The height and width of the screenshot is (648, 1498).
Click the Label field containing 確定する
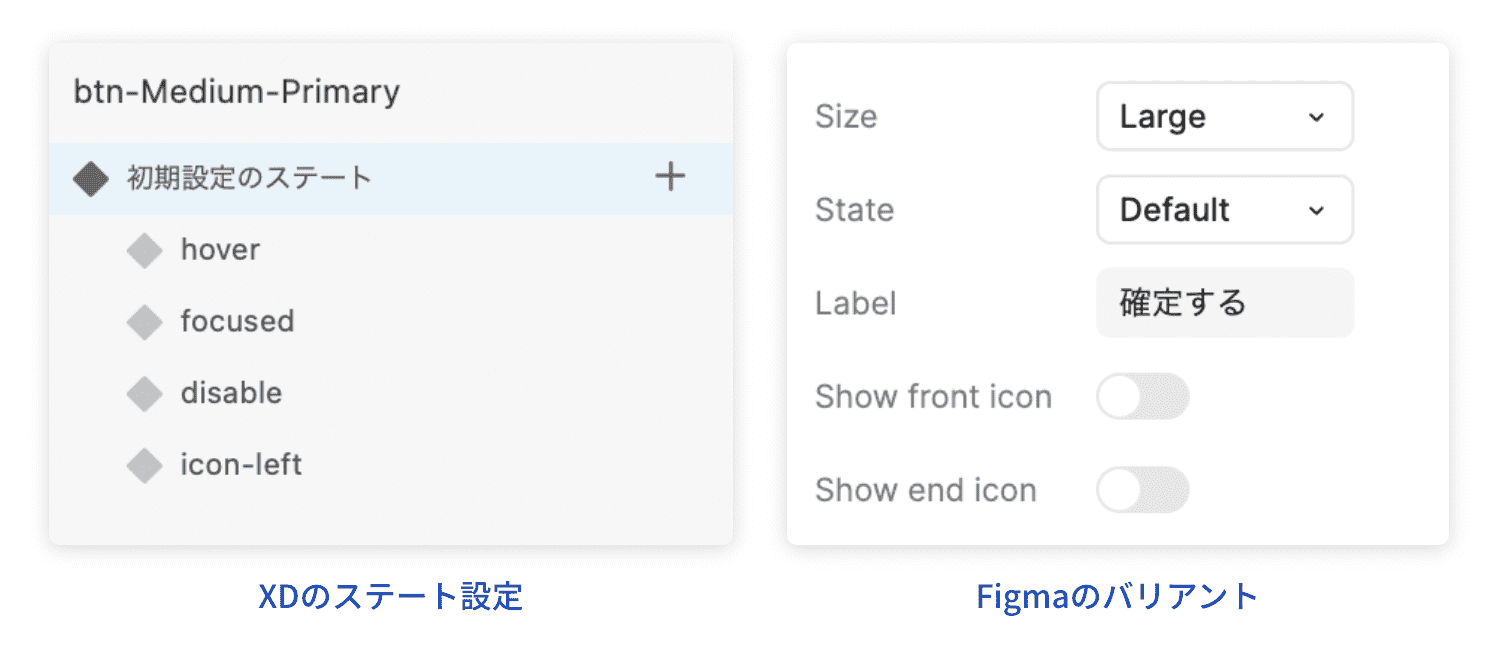click(x=1224, y=303)
